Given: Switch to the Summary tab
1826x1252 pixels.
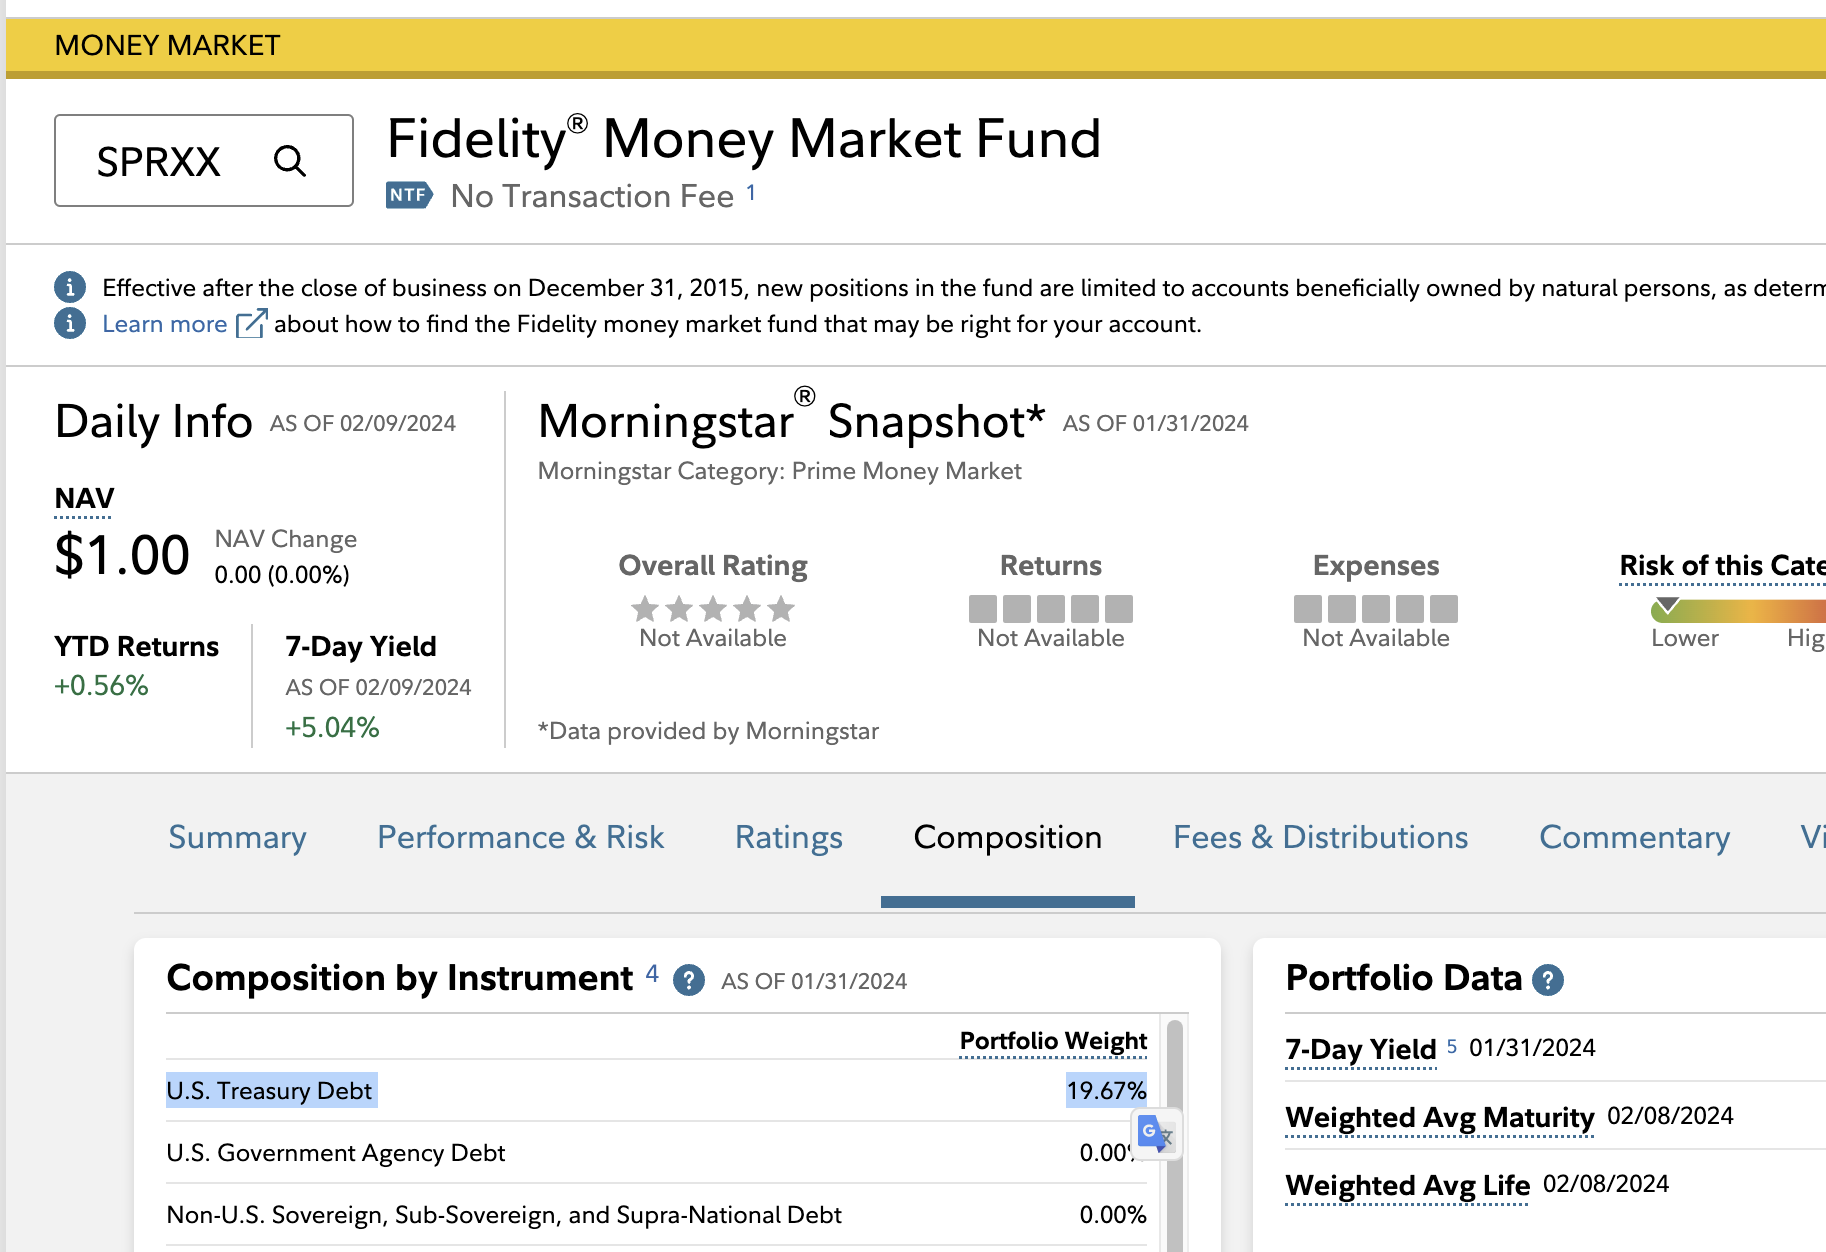Looking at the screenshot, I should [237, 838].
